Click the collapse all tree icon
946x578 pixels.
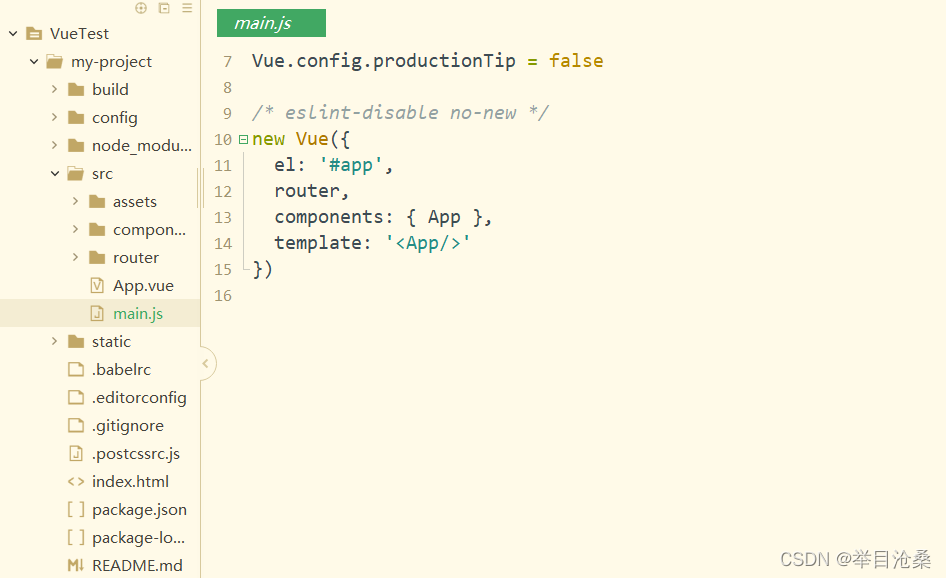click(x=164, y=8)
